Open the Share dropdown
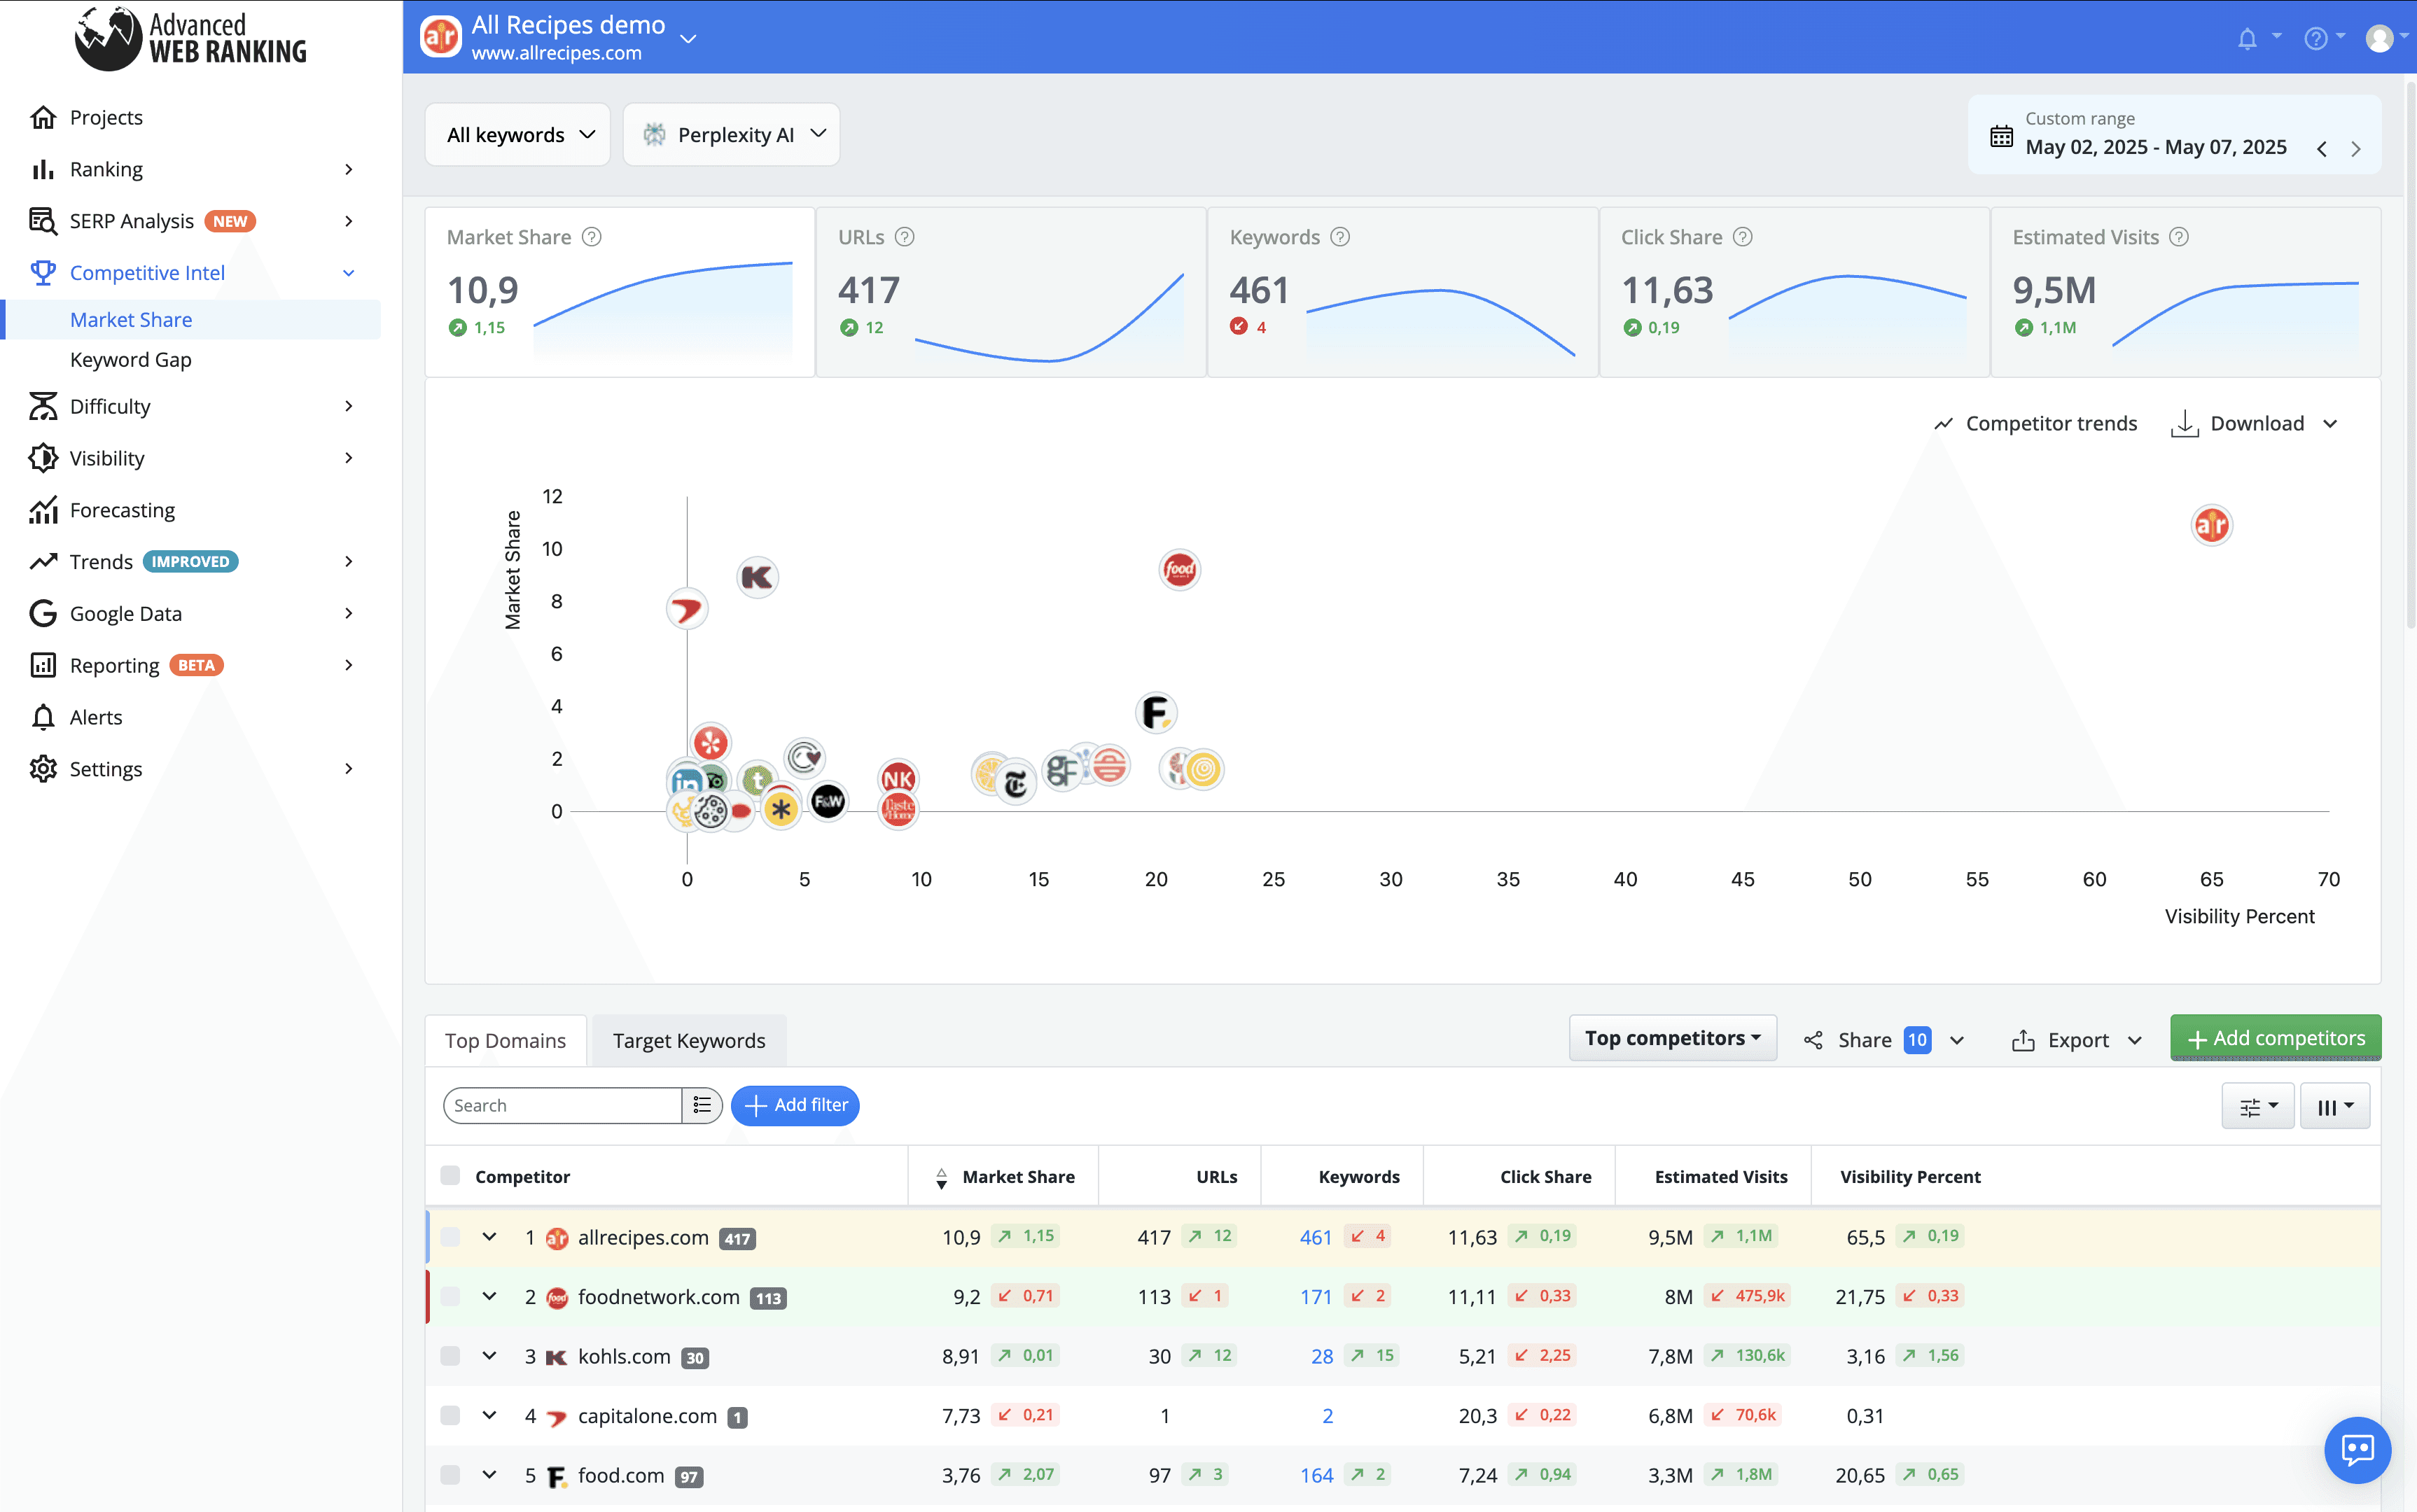Screen dimensions: 2417x1512 (1884, 1040)
